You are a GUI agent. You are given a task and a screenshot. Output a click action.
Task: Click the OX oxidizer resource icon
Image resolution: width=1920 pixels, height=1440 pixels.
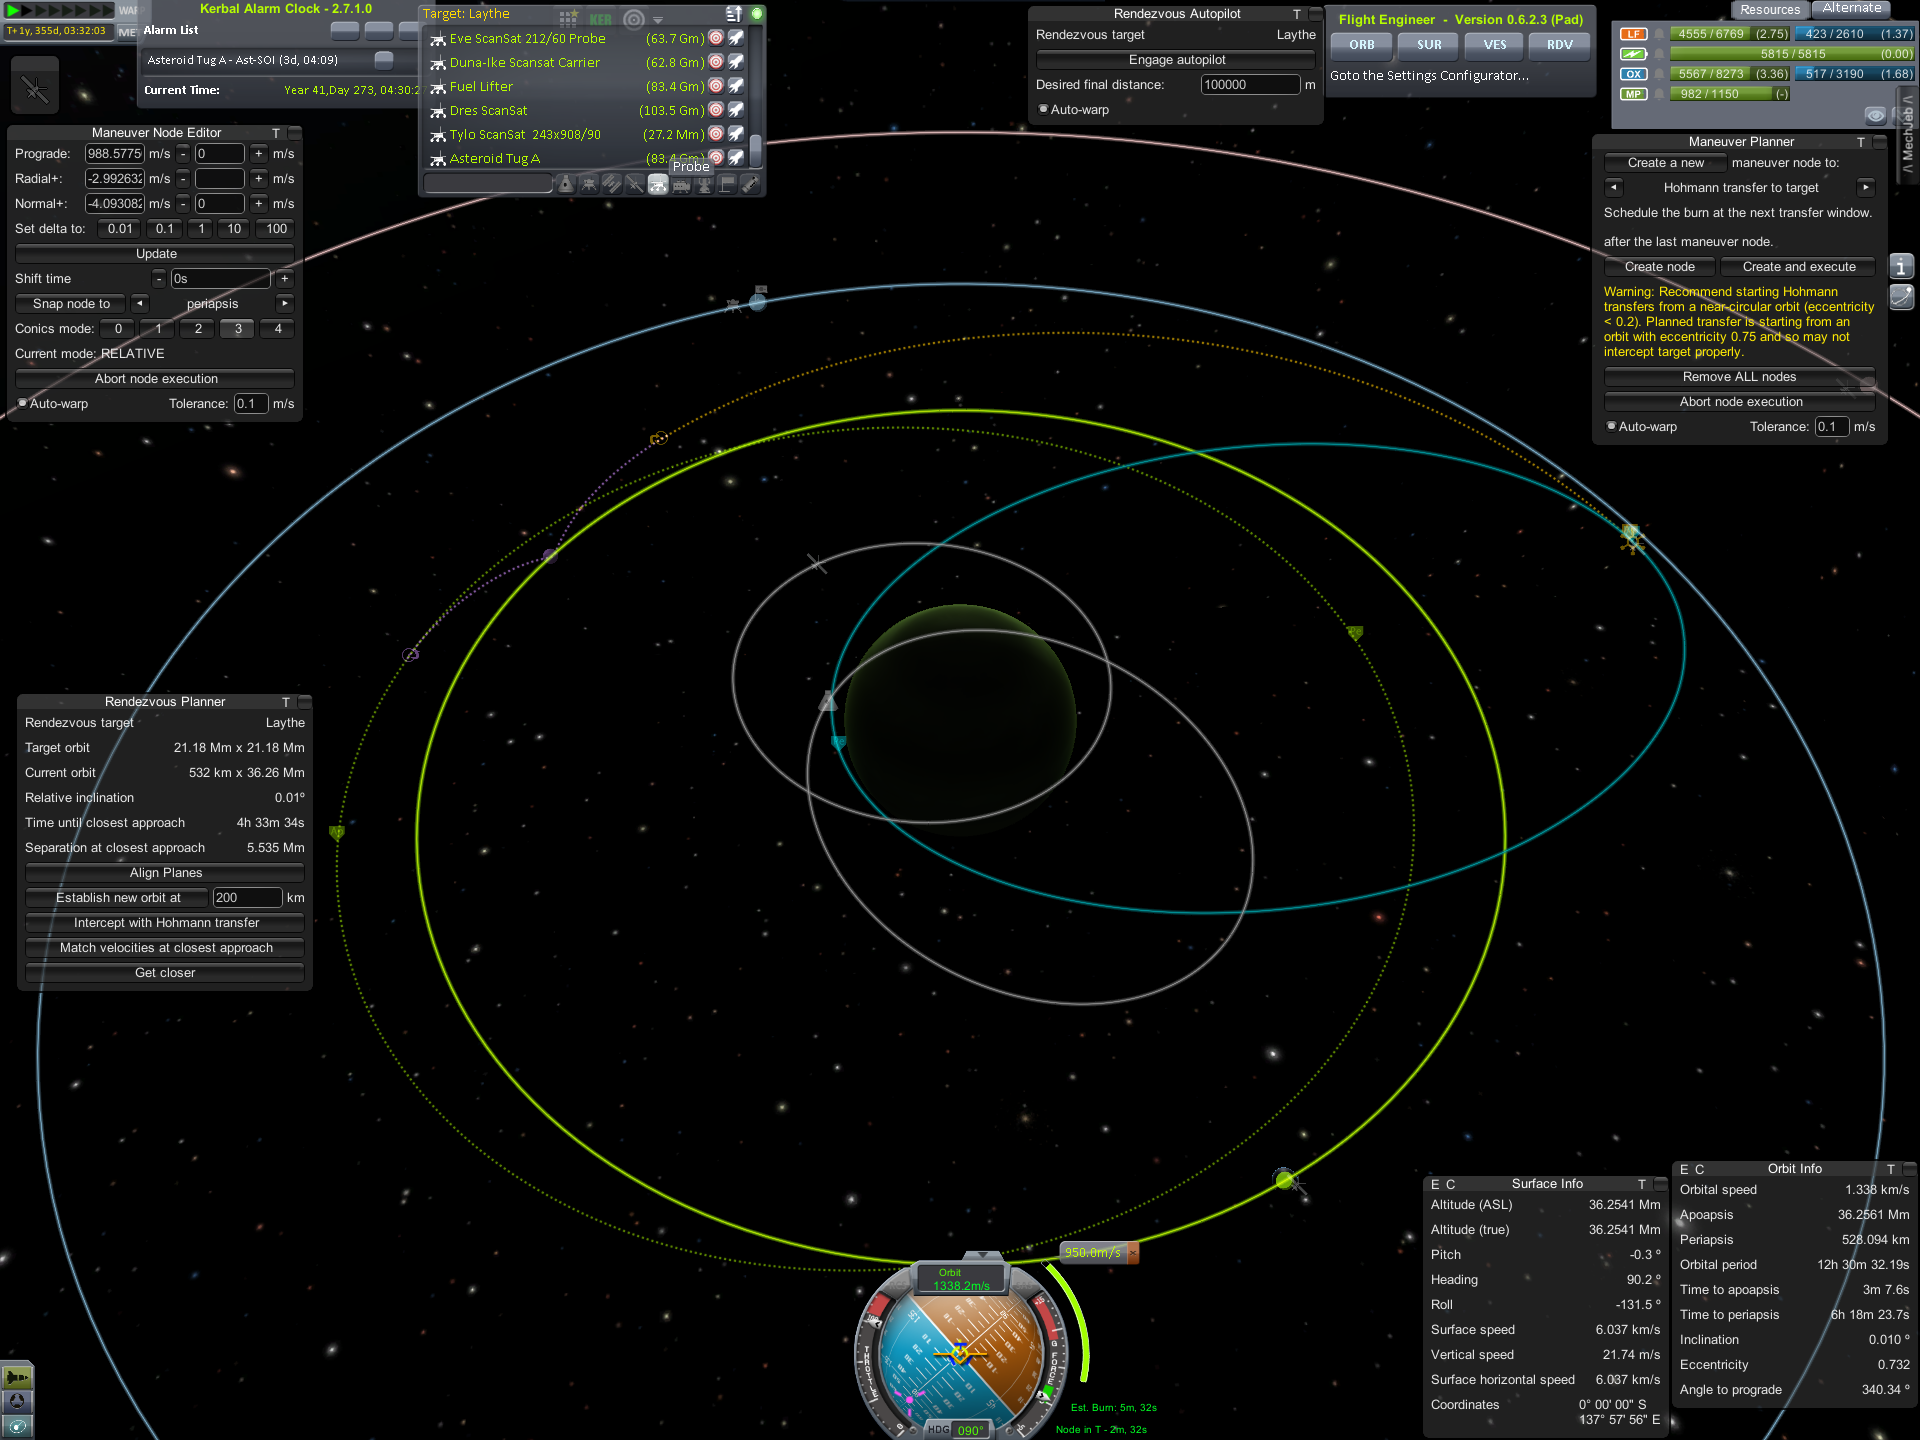(x=1633, y=74)
